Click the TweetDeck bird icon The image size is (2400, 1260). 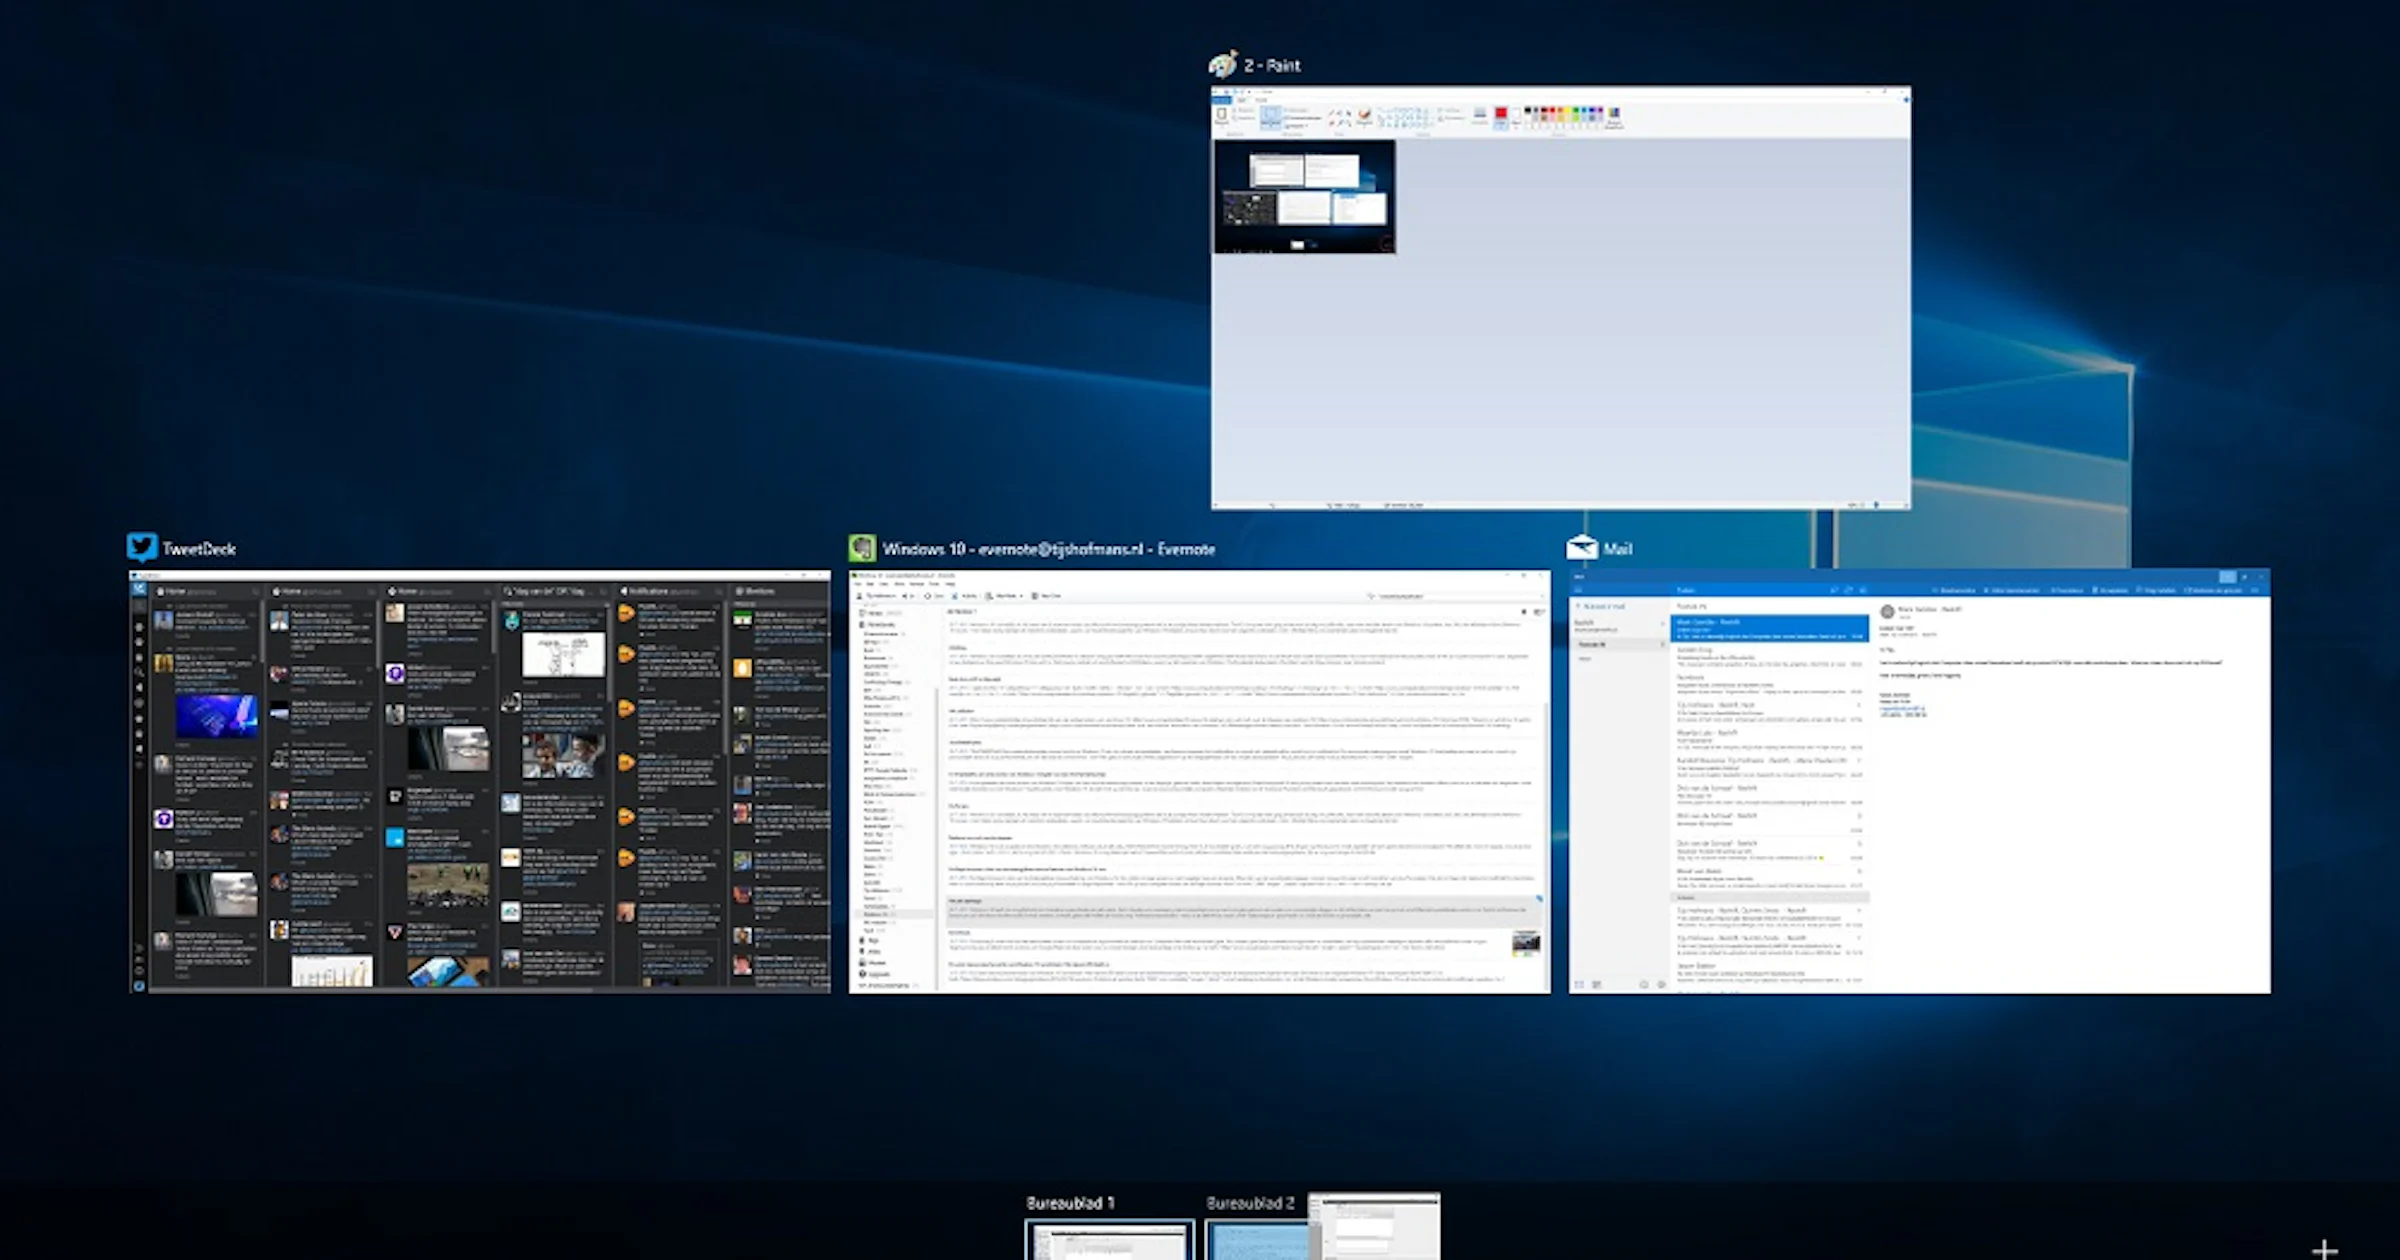click(x=142, y=548)
